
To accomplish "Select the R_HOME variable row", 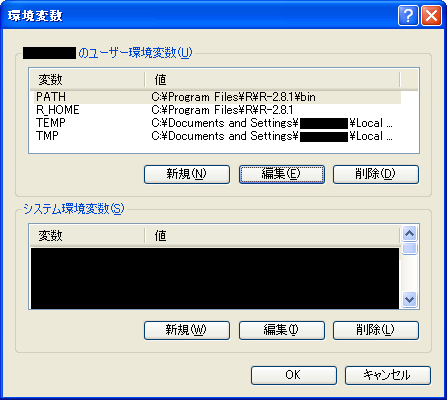I will tap(215, 110).
